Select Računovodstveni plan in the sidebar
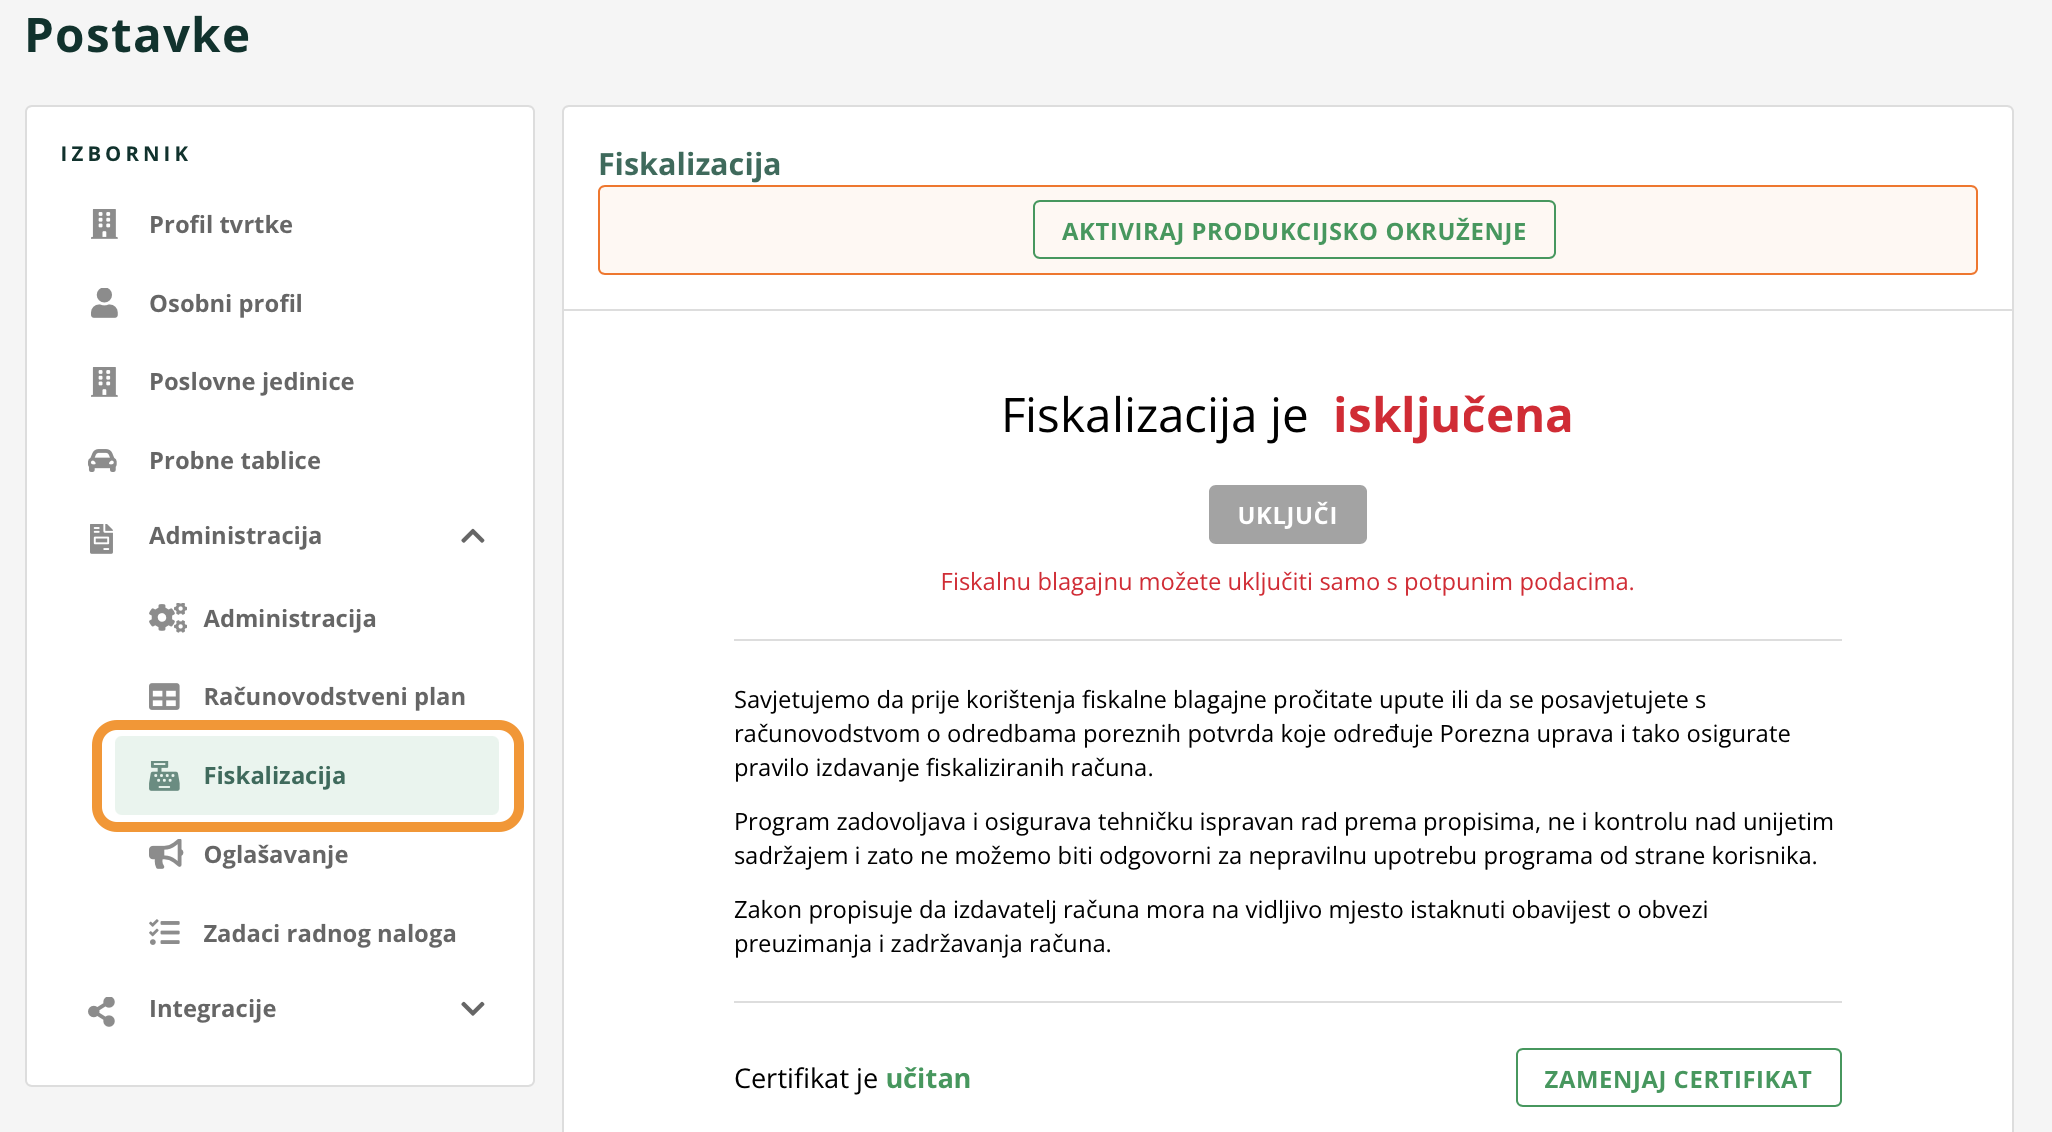 point(334,697)
